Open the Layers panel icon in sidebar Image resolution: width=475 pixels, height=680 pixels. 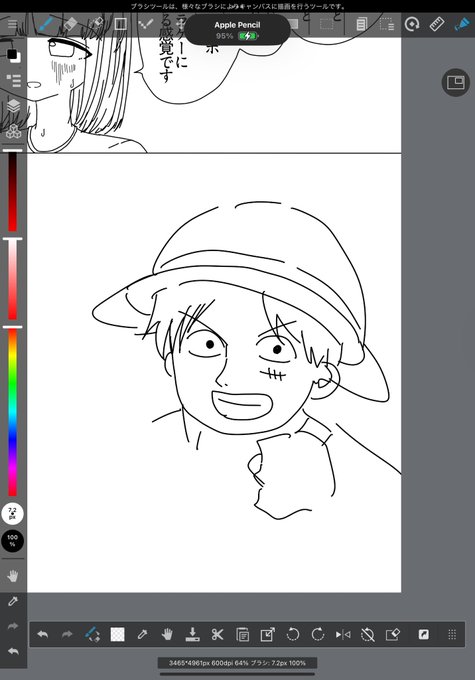point(13,105)
